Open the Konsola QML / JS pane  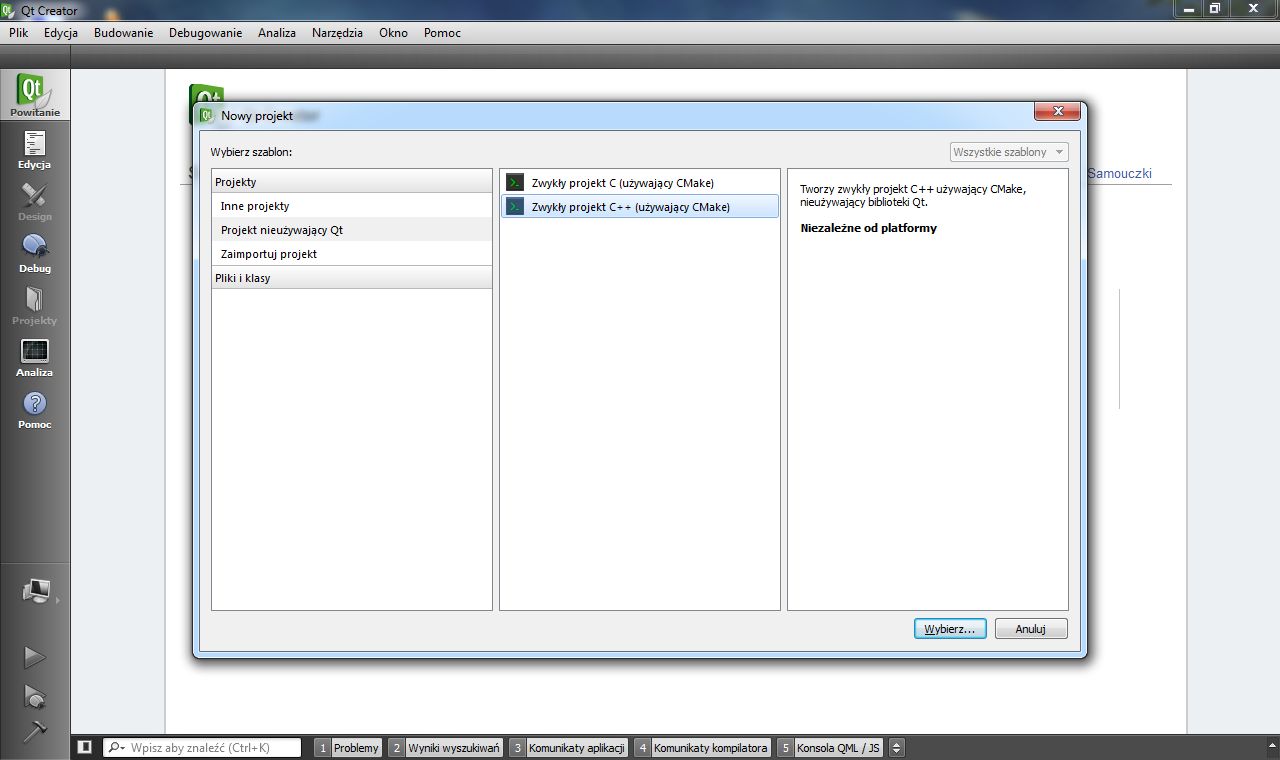pos(830,748)
